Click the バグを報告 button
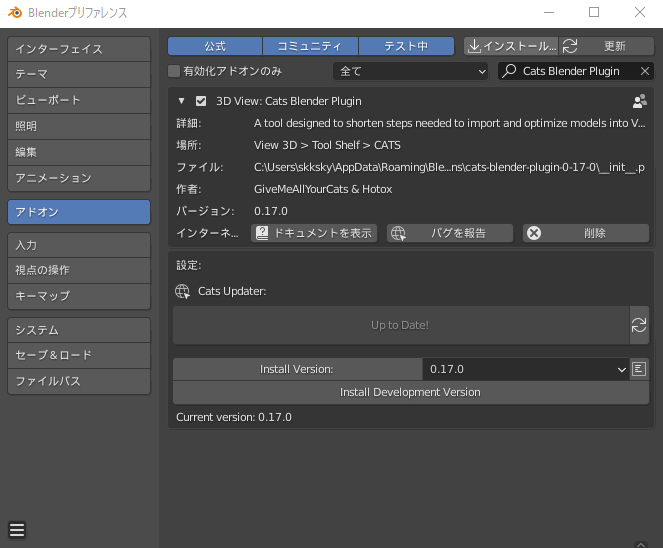The height and width of the screenshot is (548, 663). pyautogui.click(x=450, y=233)
